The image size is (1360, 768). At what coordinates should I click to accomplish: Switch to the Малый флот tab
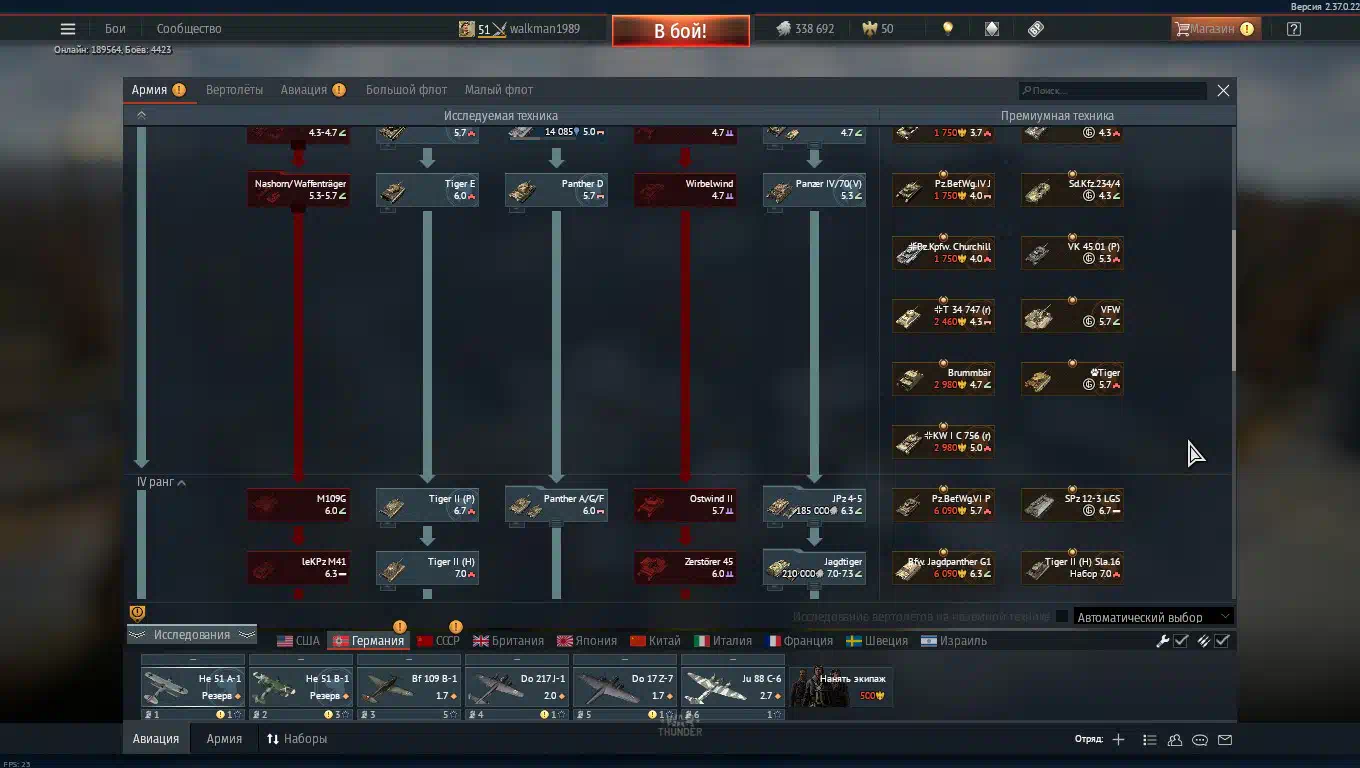tap(499, 90)
